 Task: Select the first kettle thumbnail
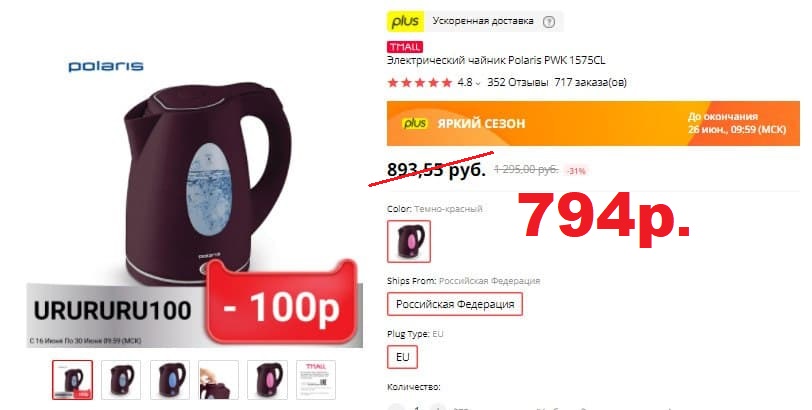72,380
